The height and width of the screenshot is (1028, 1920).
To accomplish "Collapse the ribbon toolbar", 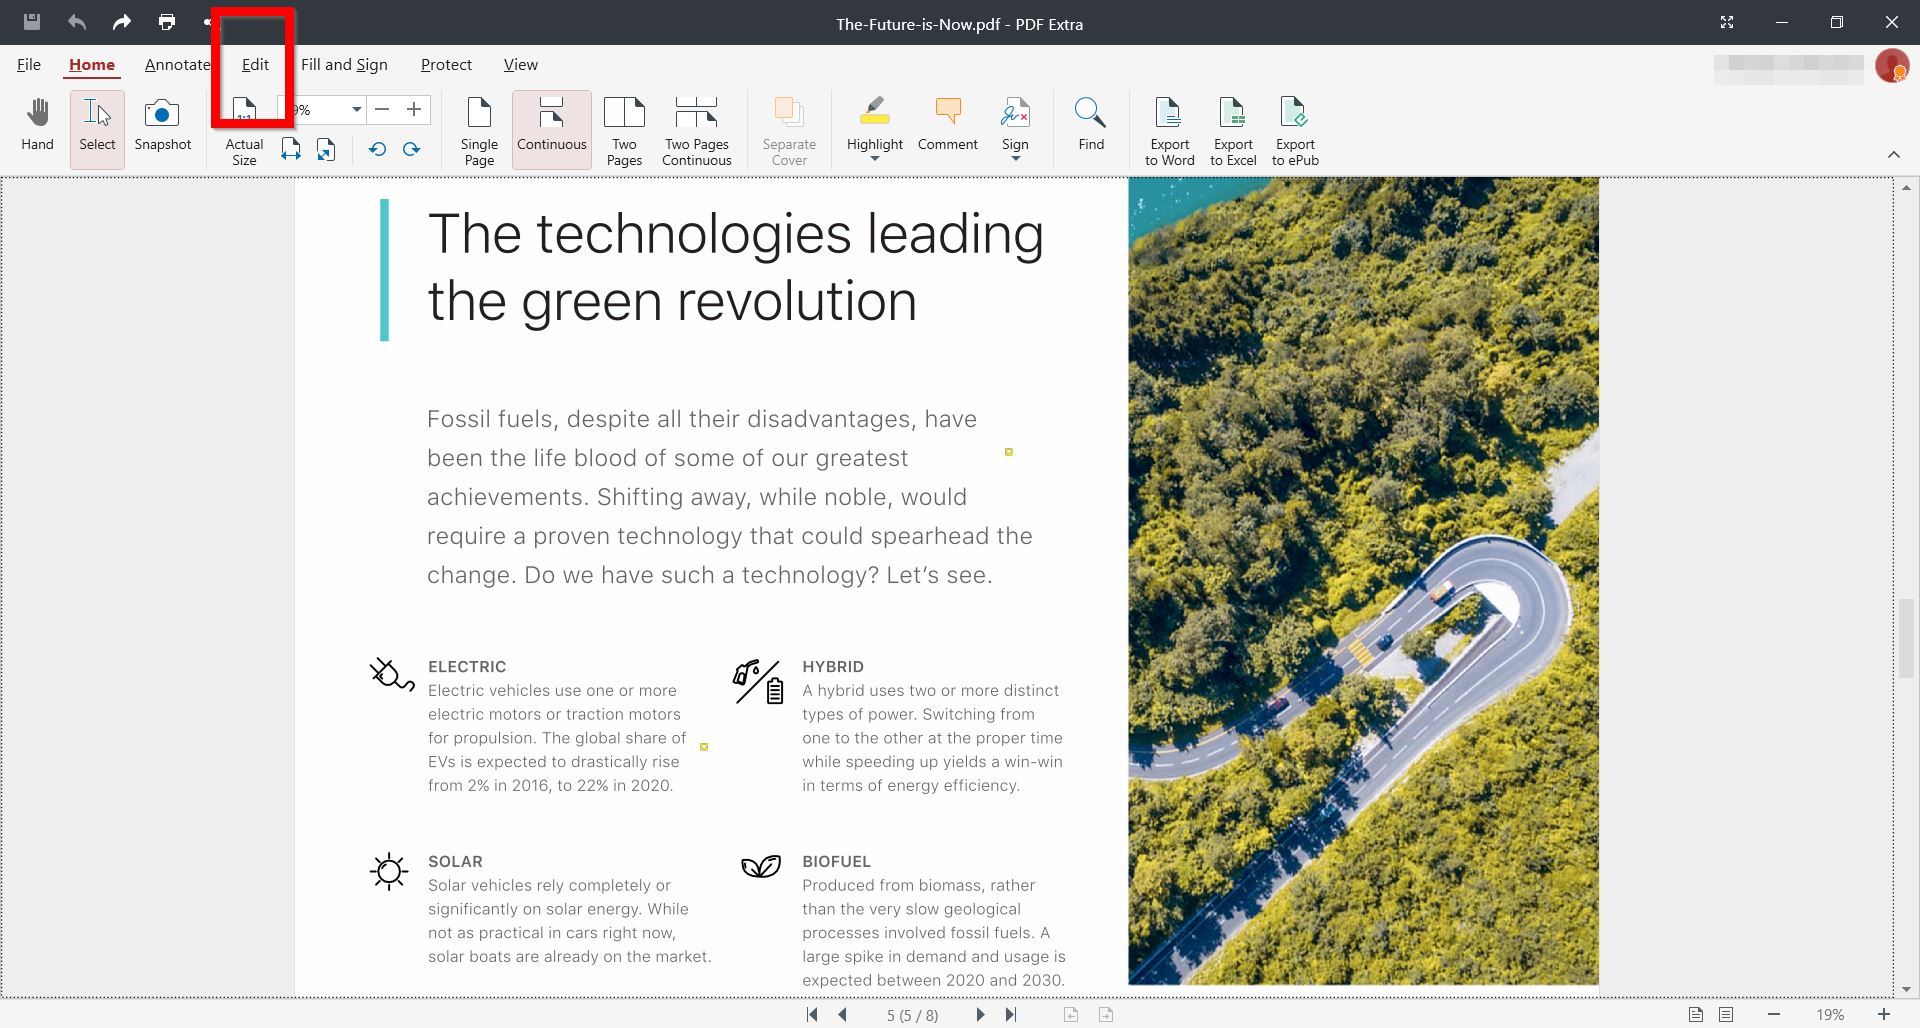I will (x=1895, y=155).
